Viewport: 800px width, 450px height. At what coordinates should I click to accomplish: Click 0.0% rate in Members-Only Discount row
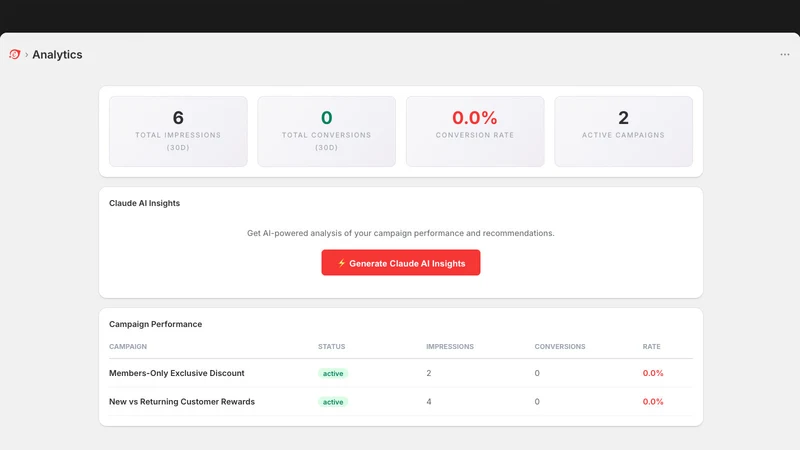(x=653, y=373)
